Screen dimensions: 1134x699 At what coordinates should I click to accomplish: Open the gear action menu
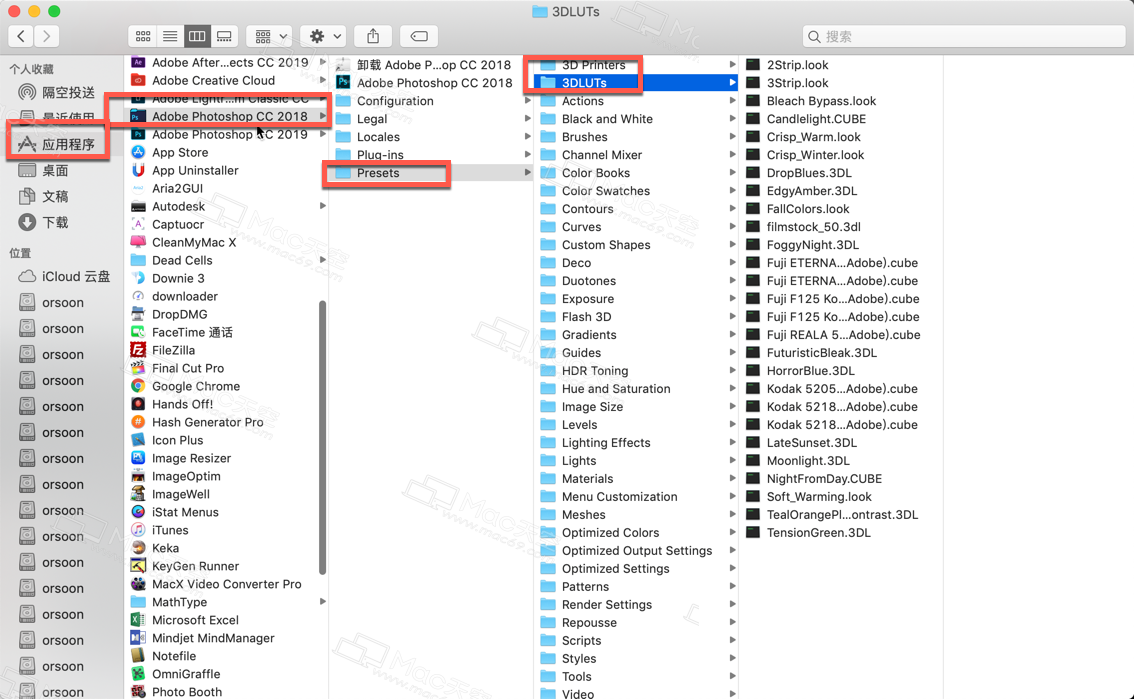[324, 36]
